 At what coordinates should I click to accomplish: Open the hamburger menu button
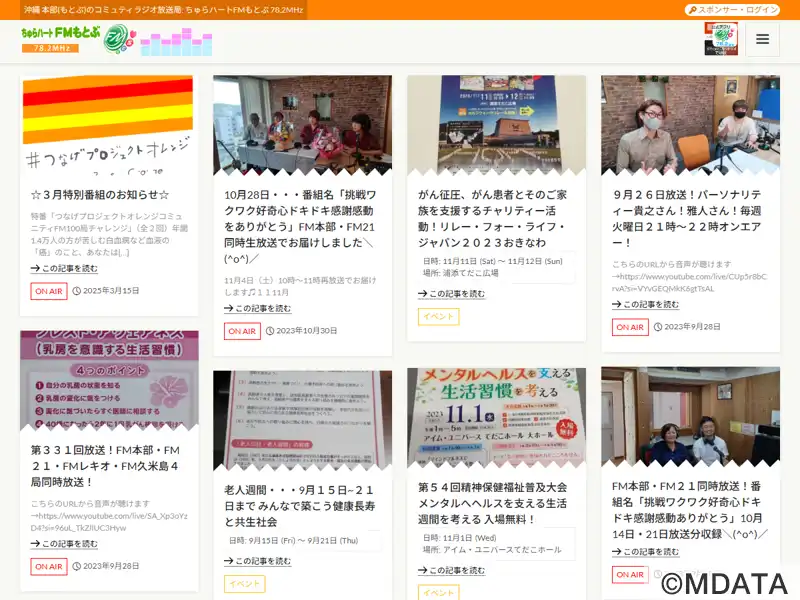point(762,39)
